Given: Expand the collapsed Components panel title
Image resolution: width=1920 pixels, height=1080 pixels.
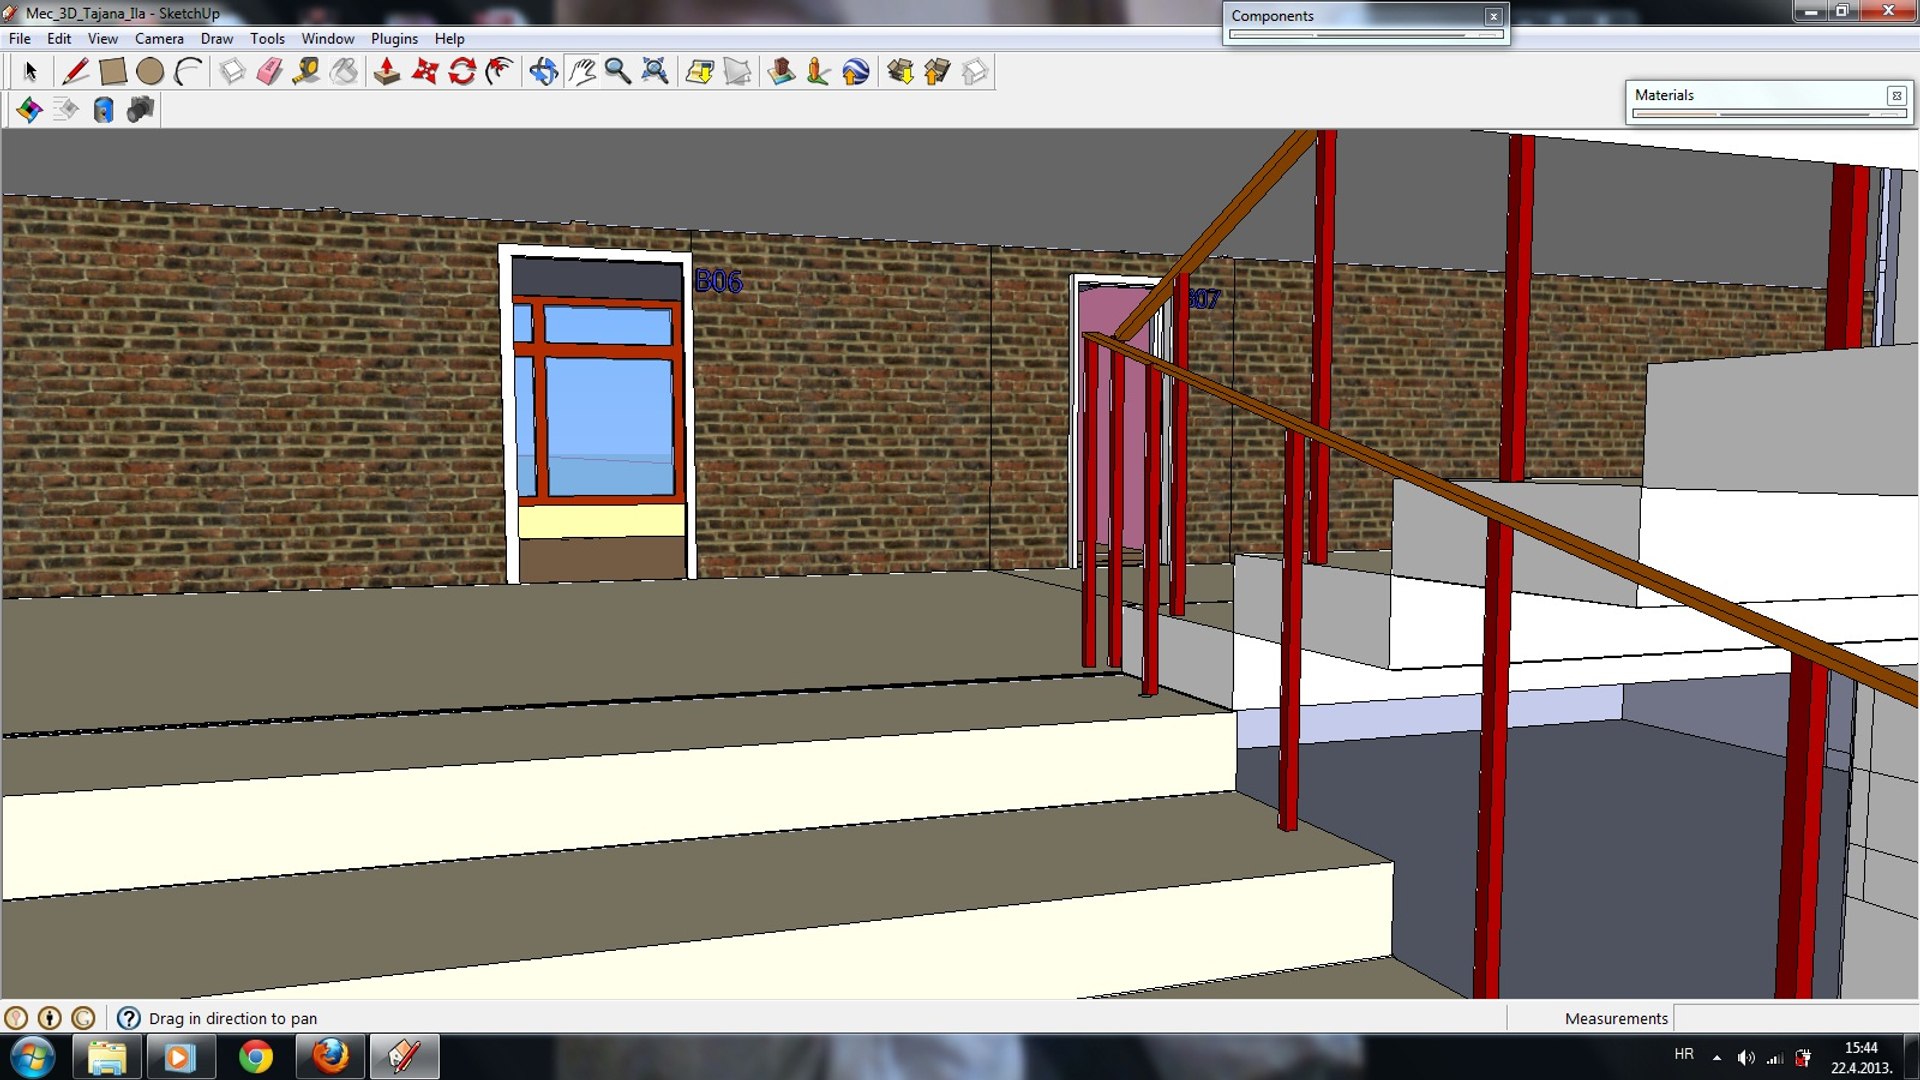Looking at the screenshot, I should (x=1272, y=16).
